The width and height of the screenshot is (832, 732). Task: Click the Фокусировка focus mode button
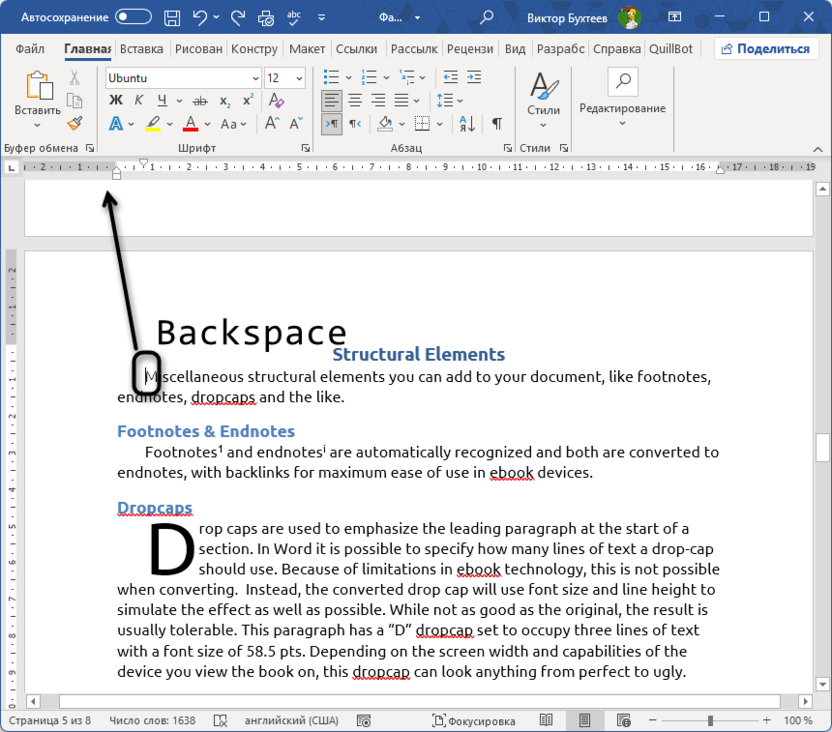(474, 720)
